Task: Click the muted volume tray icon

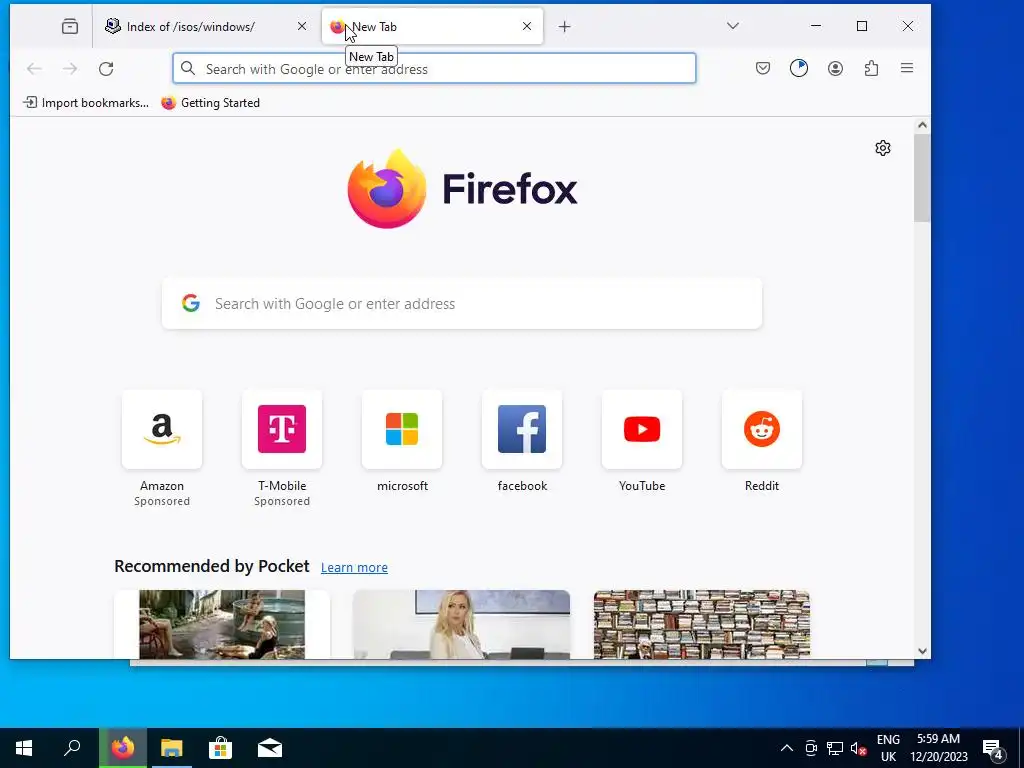Action: 859,748
